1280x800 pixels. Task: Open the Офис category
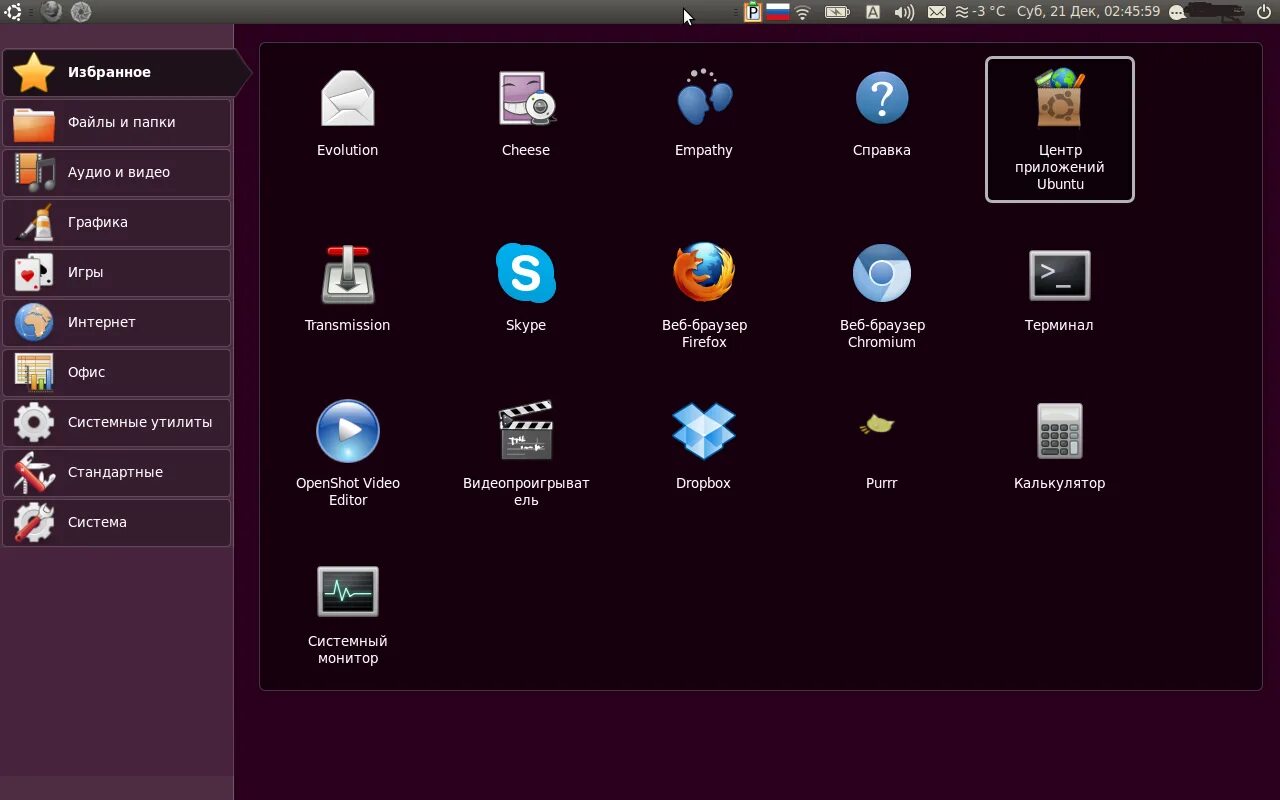point(117,372)
